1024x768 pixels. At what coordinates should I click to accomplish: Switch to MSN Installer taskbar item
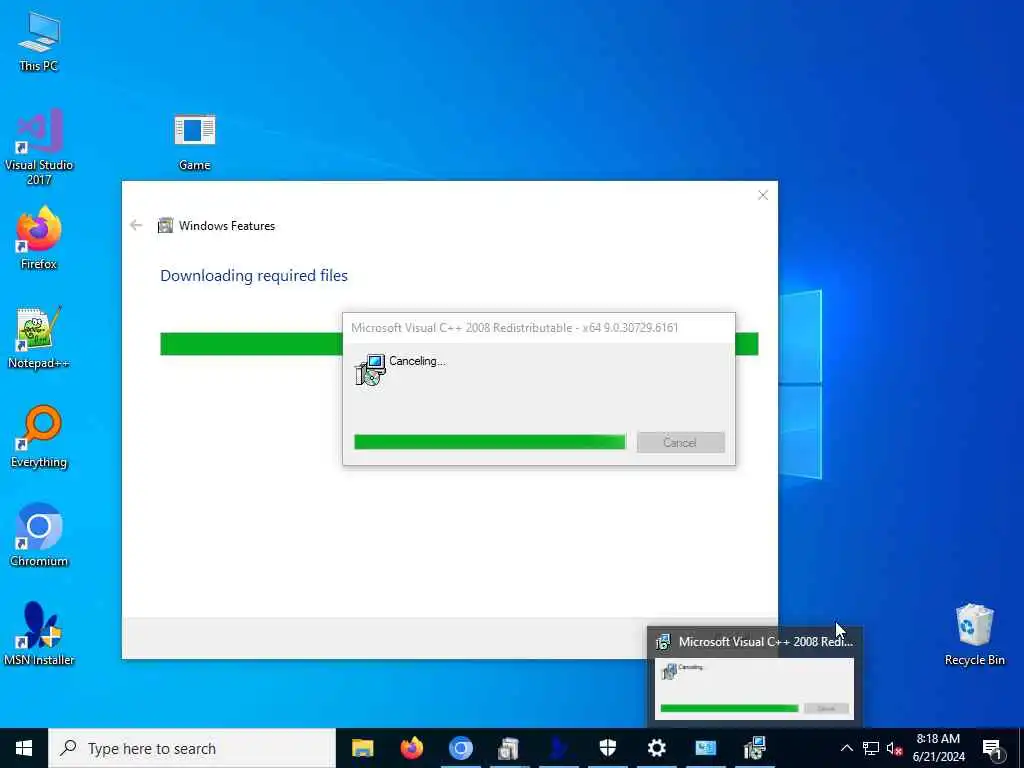pyautogui.click(x=558, y=748)
